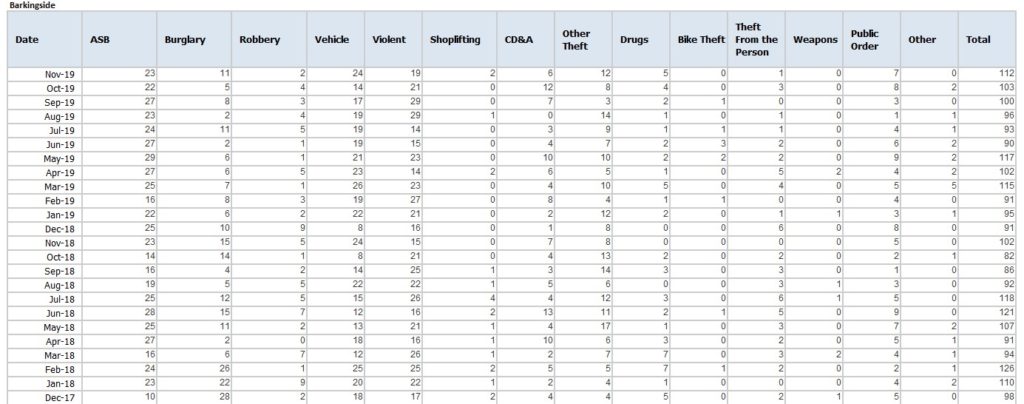Select the Drugs column header
Viewport: 1024px width, 404px height.
tap(634, 40)
